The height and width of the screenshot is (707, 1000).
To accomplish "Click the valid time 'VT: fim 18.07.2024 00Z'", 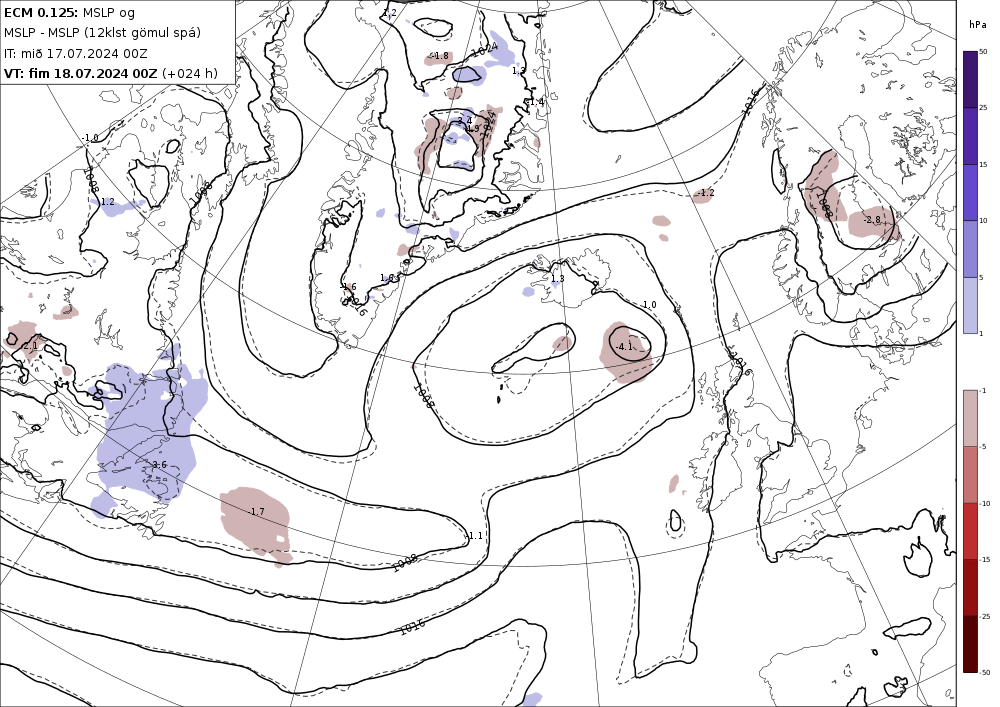I will (x=80, y=73).
